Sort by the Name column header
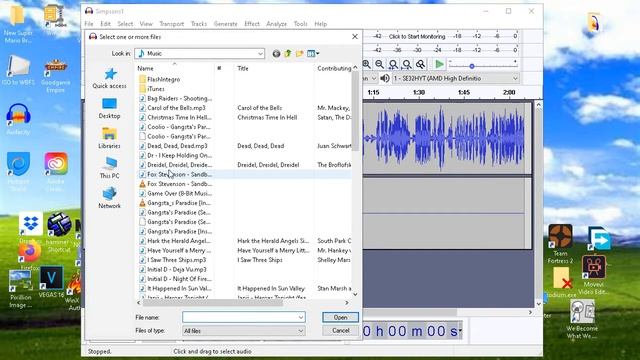 click(x=176, y=68)
